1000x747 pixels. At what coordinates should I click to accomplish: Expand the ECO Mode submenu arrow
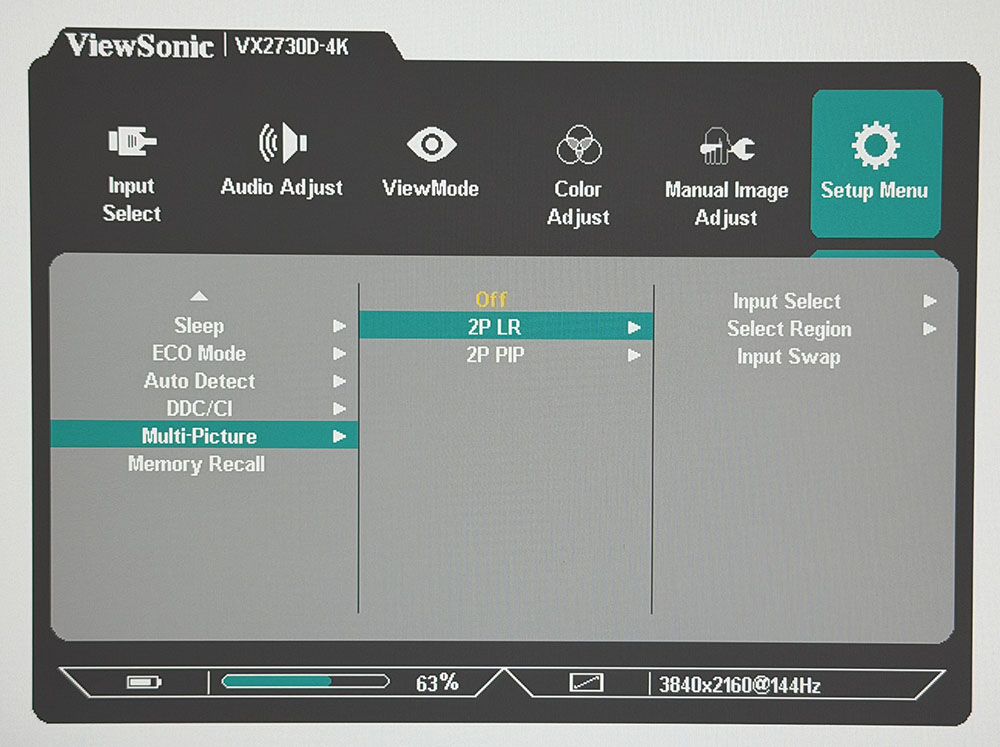pos(339,353)
